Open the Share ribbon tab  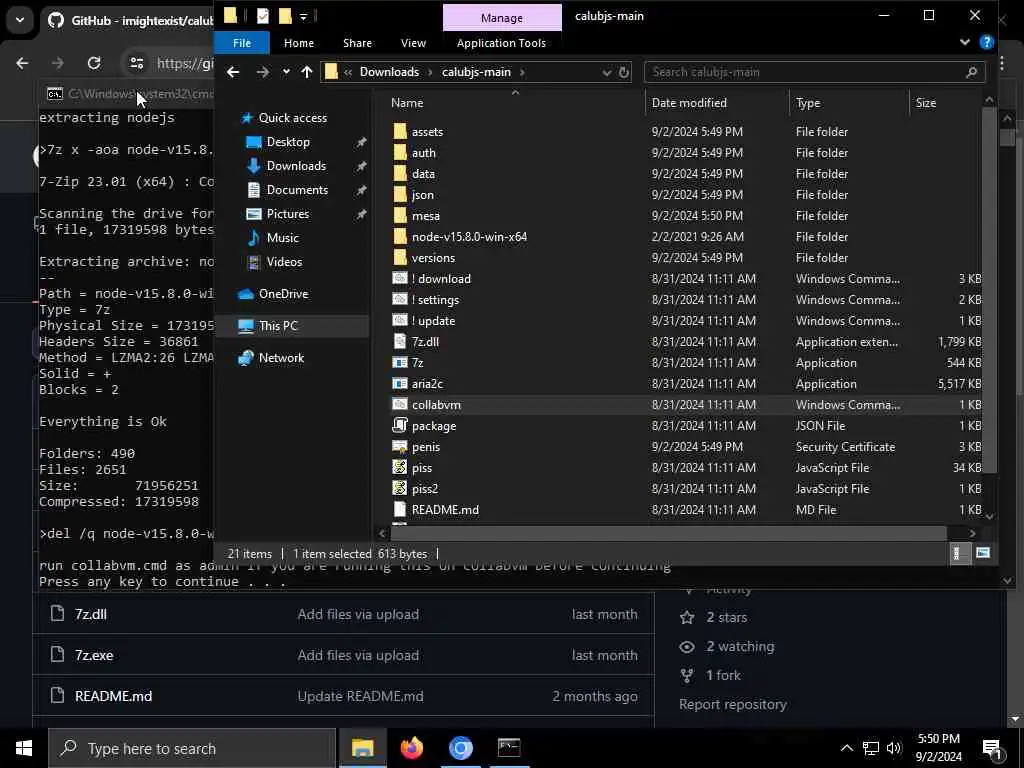click(357, 42)
